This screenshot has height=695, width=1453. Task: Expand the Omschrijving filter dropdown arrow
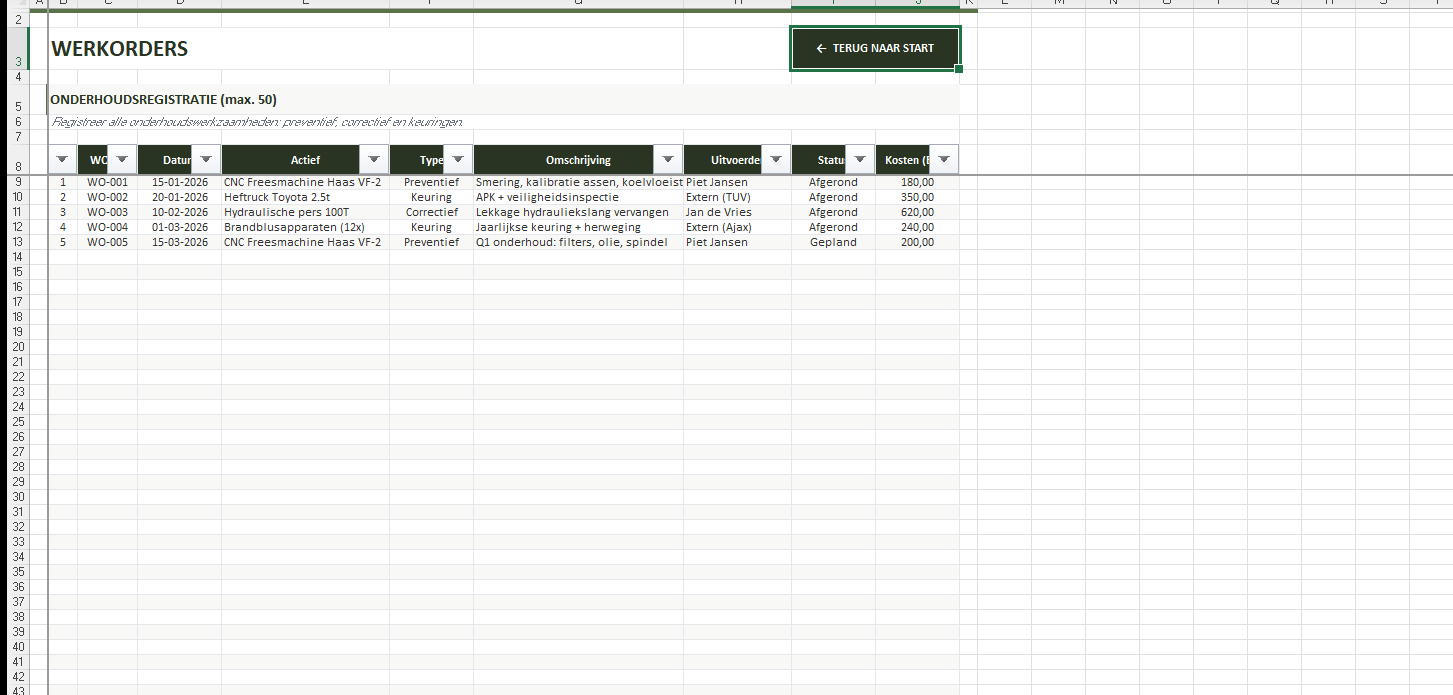coord(668,160)
